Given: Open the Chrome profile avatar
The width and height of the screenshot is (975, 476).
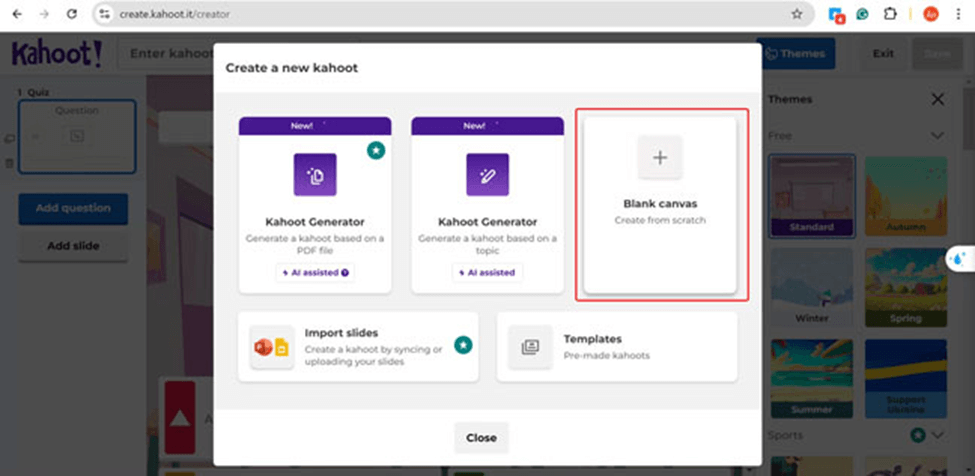Looking at the screenshot, I should coord(931,14).
